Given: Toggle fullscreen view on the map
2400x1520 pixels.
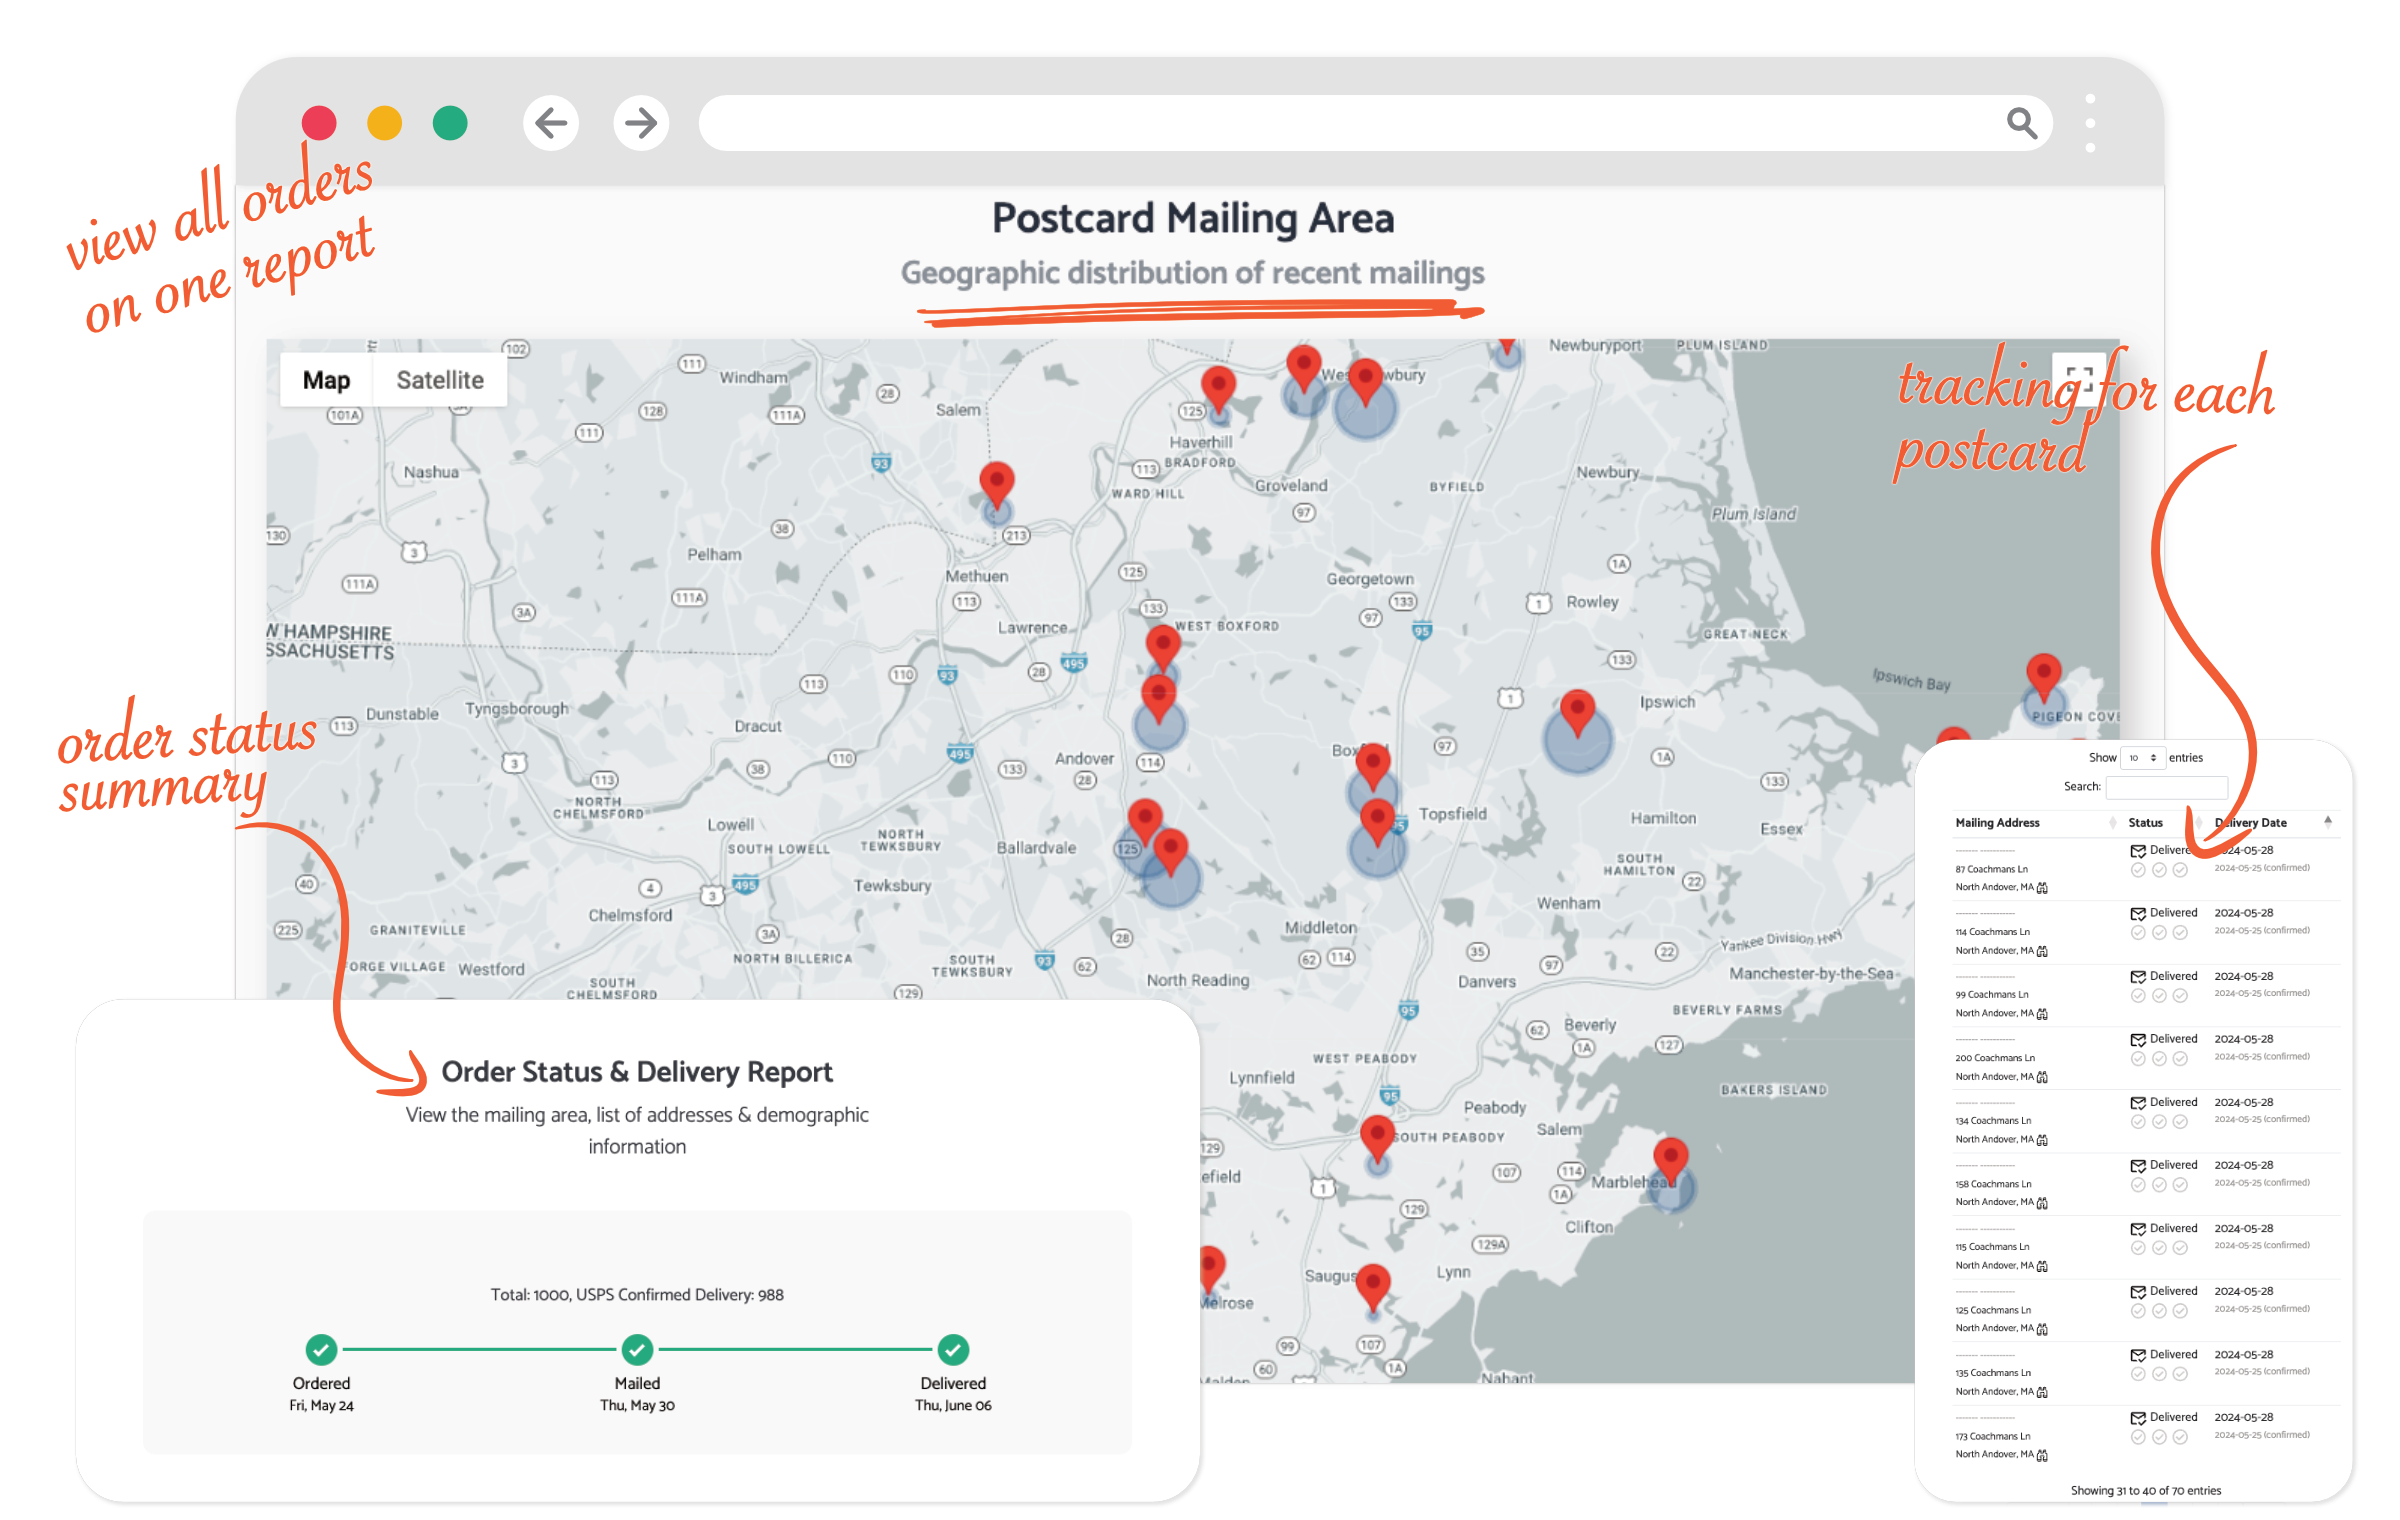Looking at the screenshot, I should click(x=2079, y=378).
